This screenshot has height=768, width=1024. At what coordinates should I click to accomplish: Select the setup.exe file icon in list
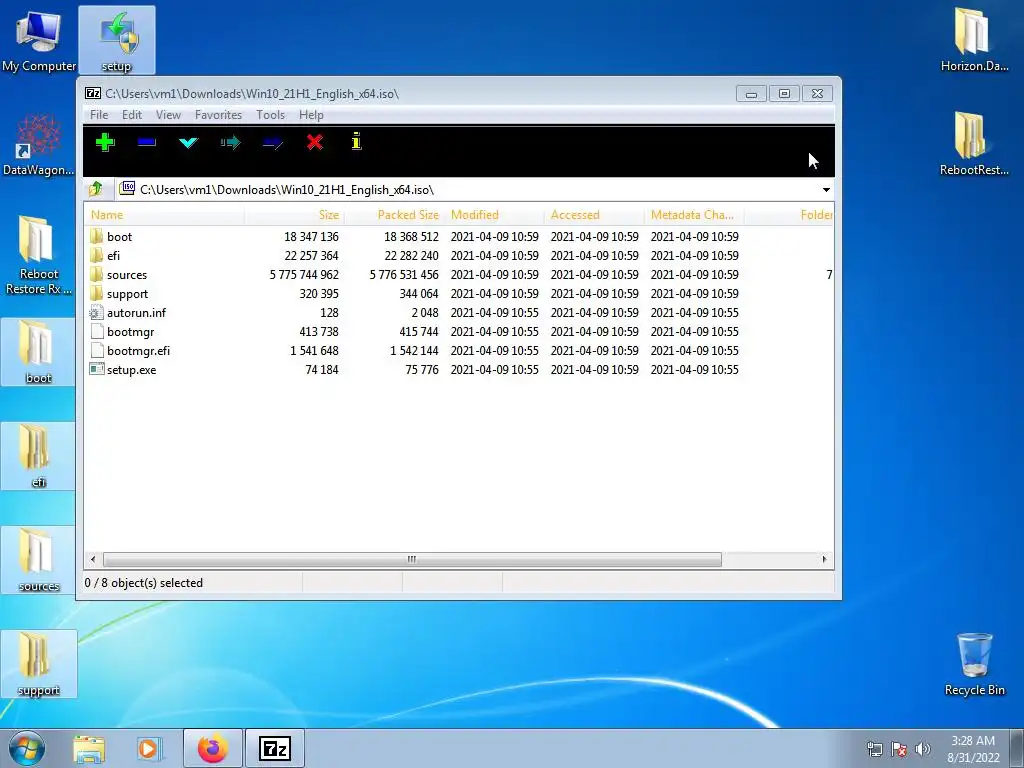(97, 370)
